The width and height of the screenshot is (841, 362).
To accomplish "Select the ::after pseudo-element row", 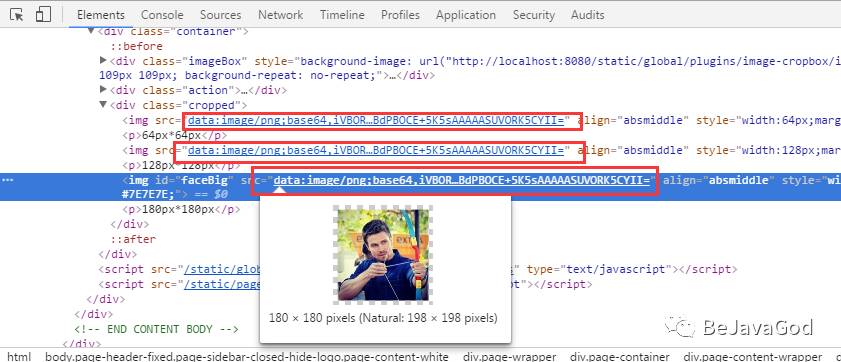I will click(x=133, y=239).
